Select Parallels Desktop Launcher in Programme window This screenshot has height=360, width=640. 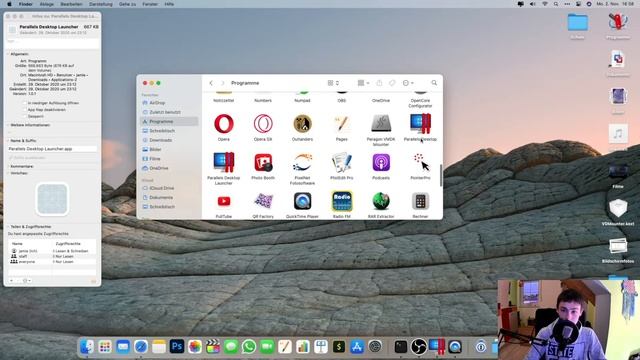coord(224,162)
